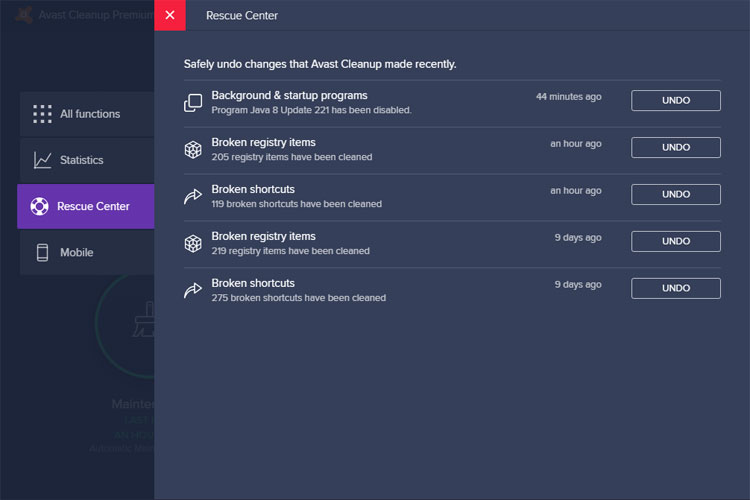Viewport: 750px width, 500px height.
Task: Click the Mobile phone icon
Action: click(42, 252)
